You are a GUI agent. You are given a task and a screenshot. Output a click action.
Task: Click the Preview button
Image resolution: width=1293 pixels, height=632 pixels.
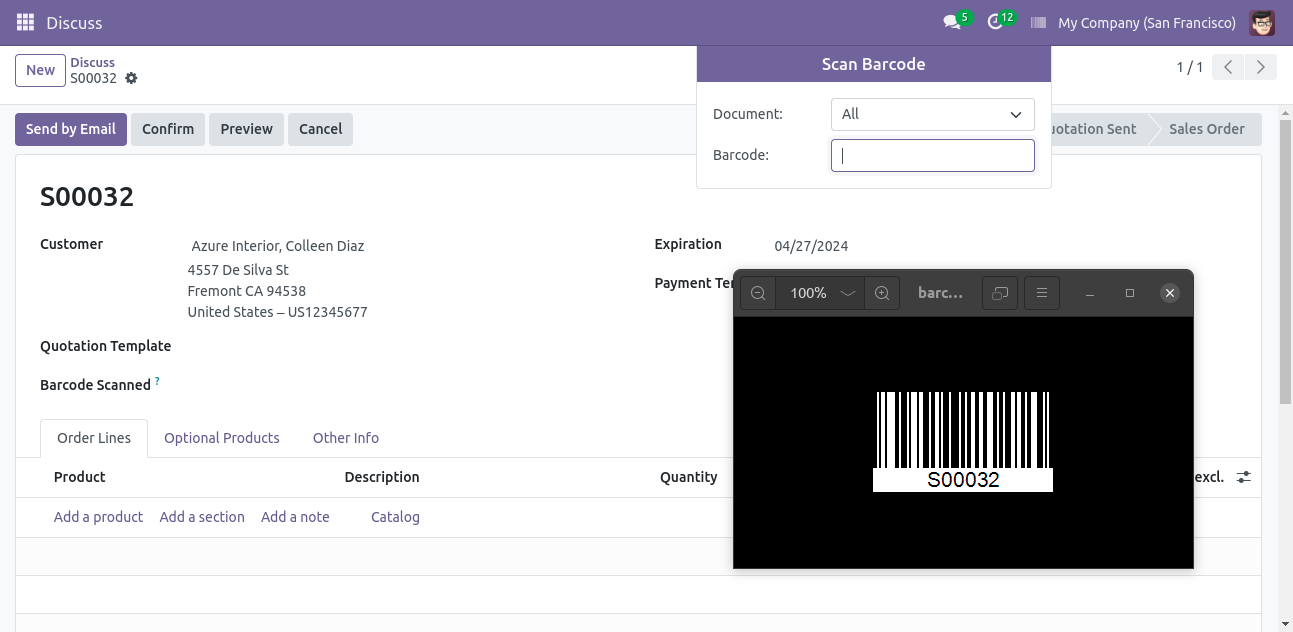pyautogui.click(x=247, y=129)
